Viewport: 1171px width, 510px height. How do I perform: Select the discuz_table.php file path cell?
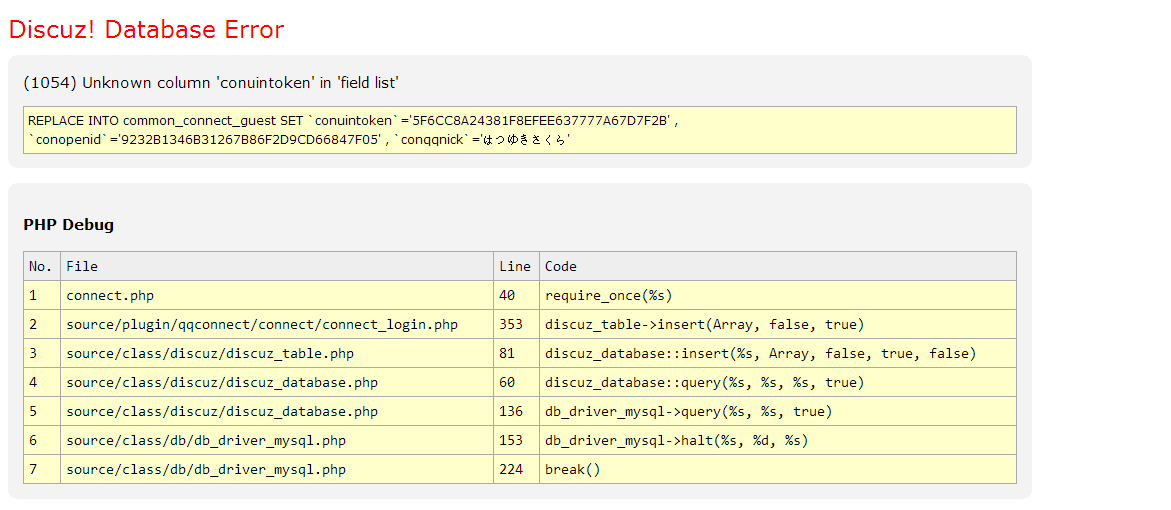click(x=210, y=353)
